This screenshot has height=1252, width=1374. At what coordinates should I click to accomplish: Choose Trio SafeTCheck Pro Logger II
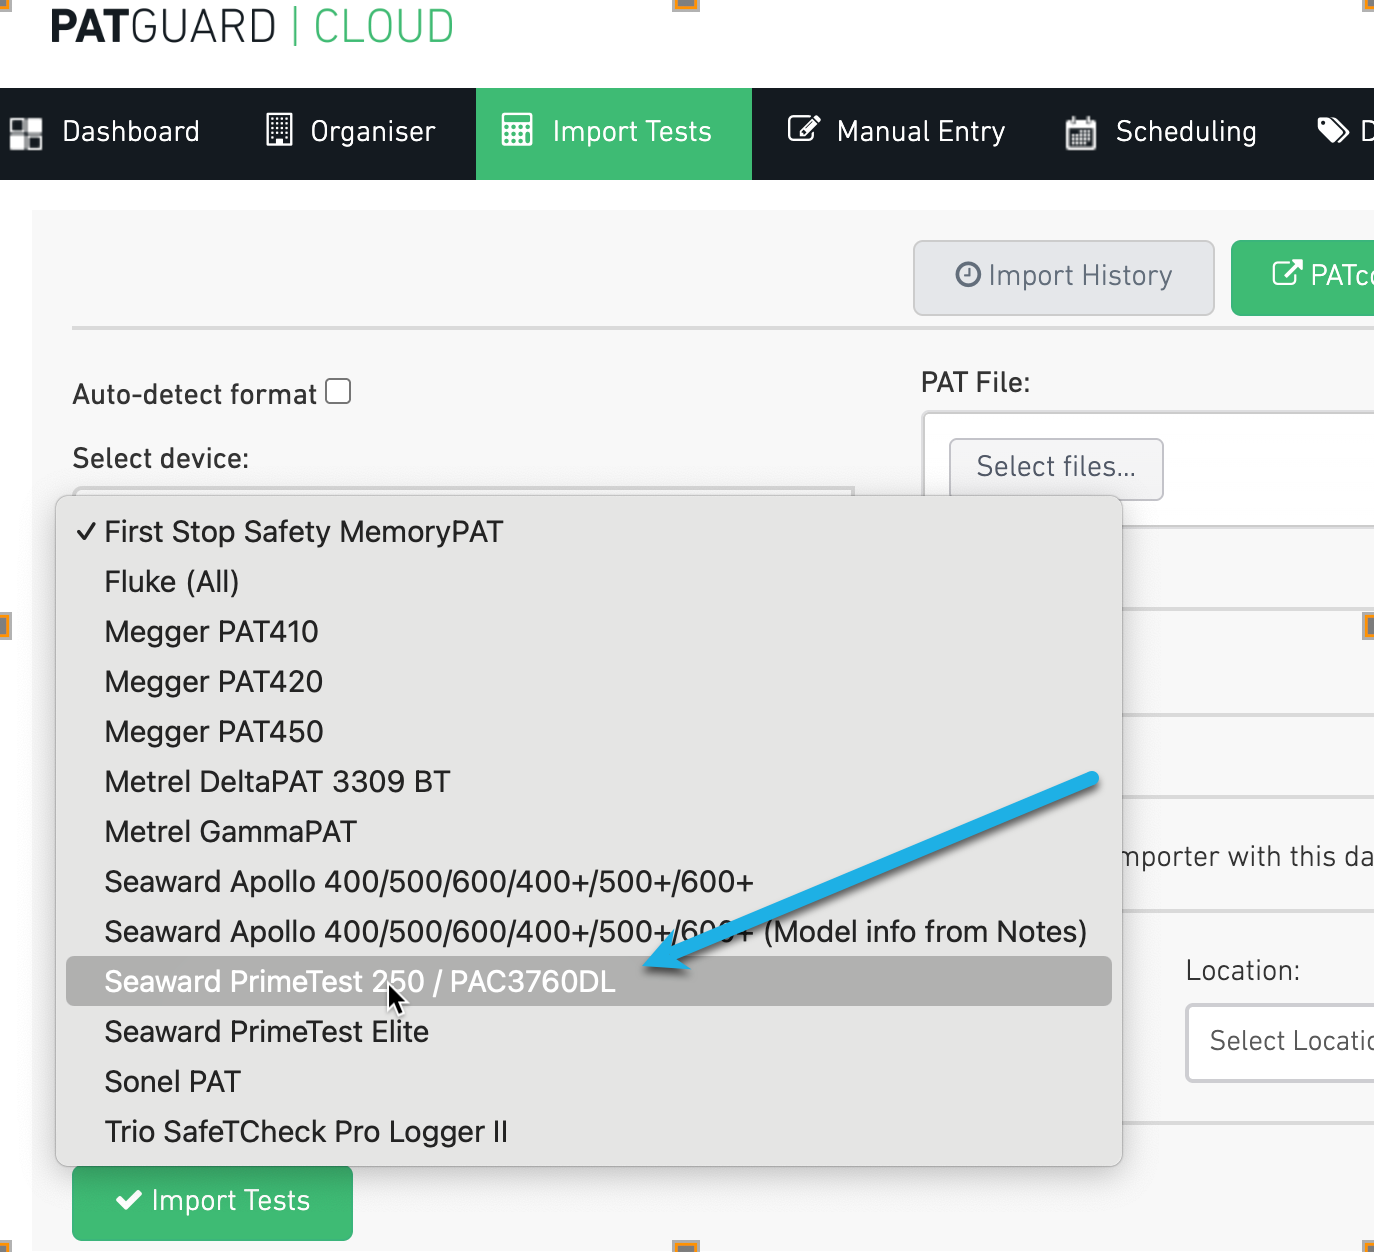pos(589,1131)
